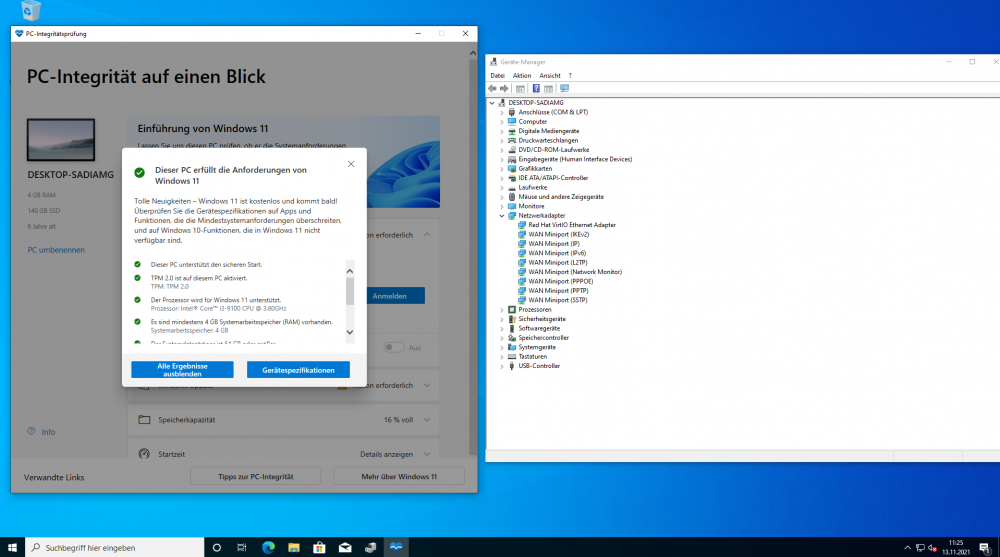Launch Microsoft Edge from the taskbar

(x=268, y=547)
